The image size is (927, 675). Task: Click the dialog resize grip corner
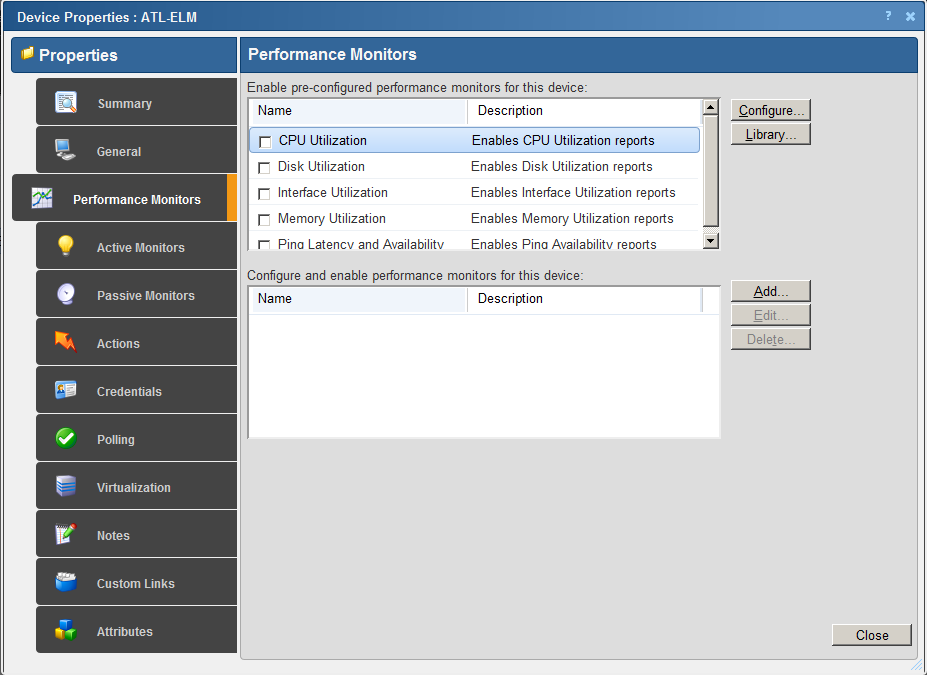(x=916, y=666)
